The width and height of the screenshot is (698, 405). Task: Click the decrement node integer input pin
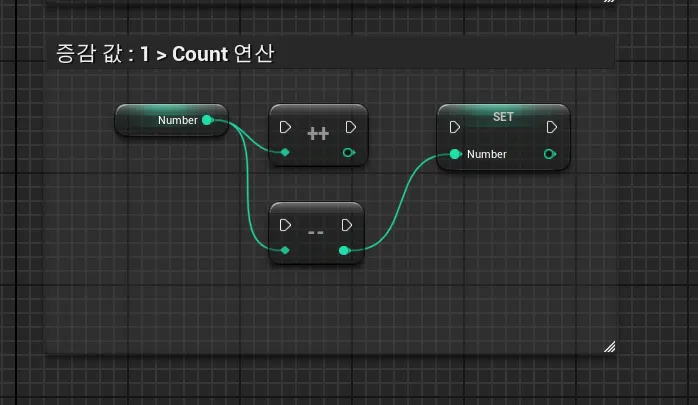click(x=285, y=250)
